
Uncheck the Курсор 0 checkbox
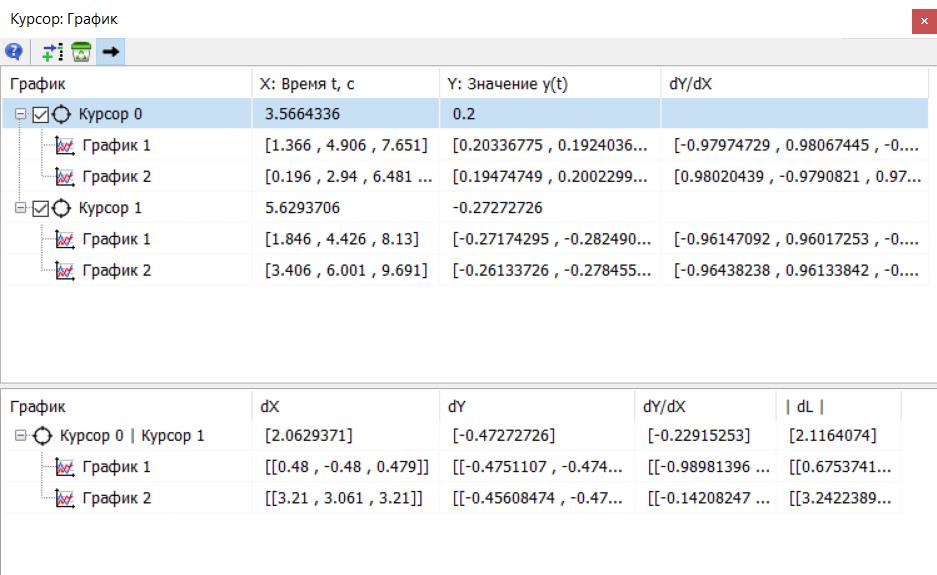click(41, 114)
